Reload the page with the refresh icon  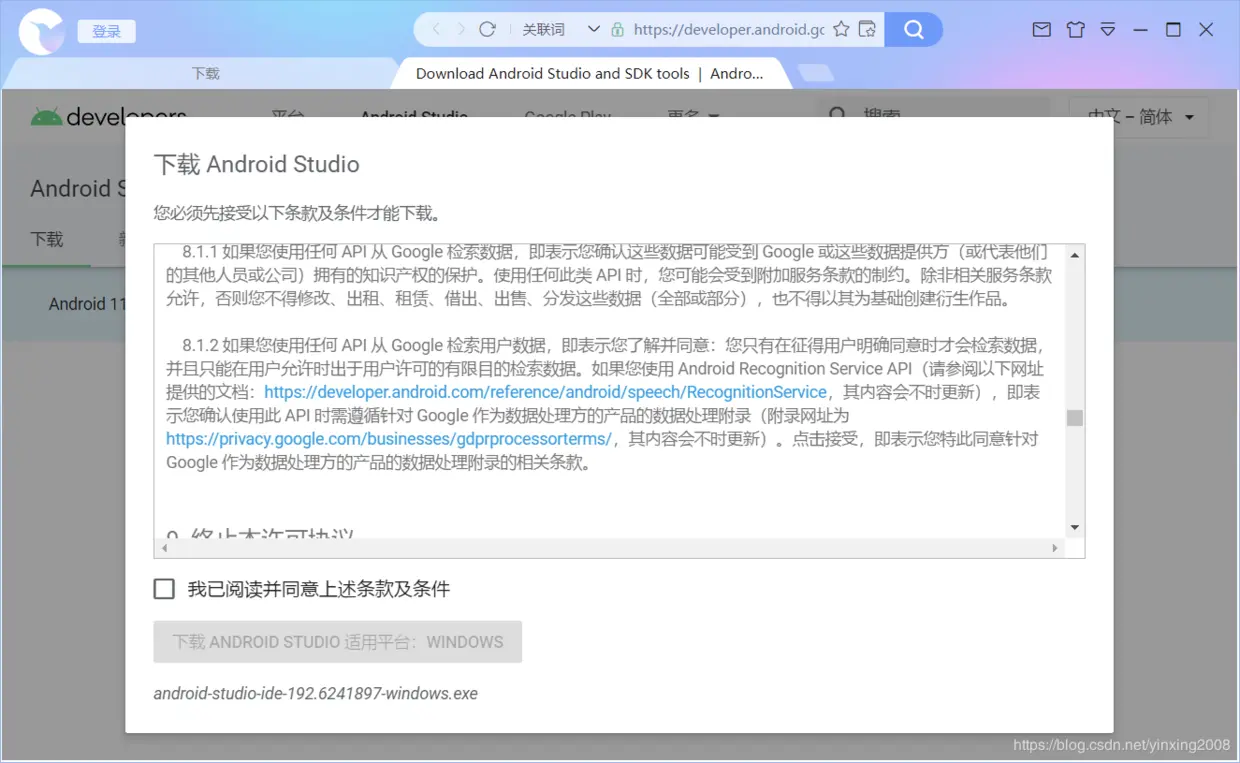(488, 29)
